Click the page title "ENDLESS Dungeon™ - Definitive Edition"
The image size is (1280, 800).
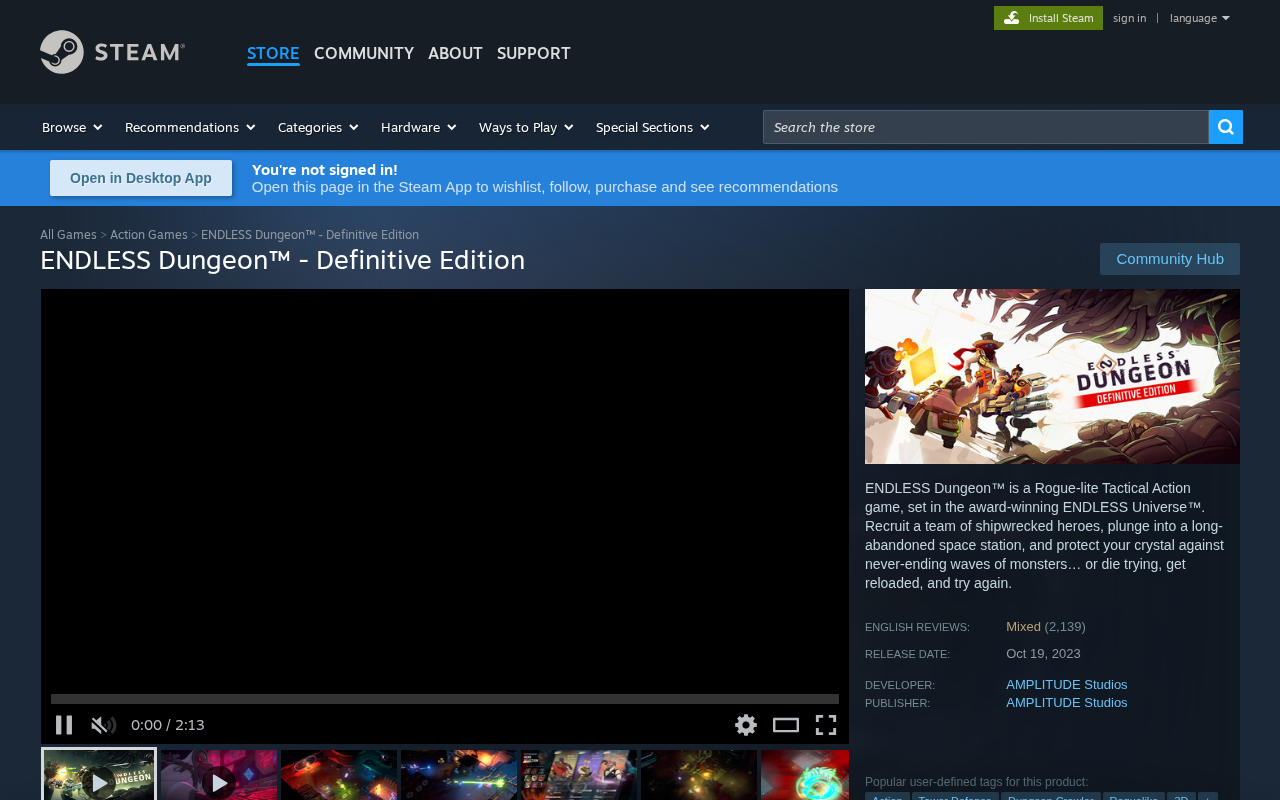(x=283, y=260)
